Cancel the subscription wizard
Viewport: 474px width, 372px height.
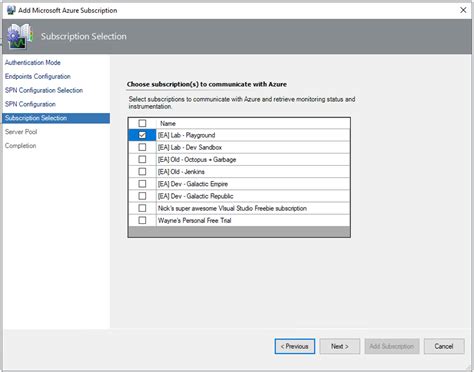[x=444, y=346]
